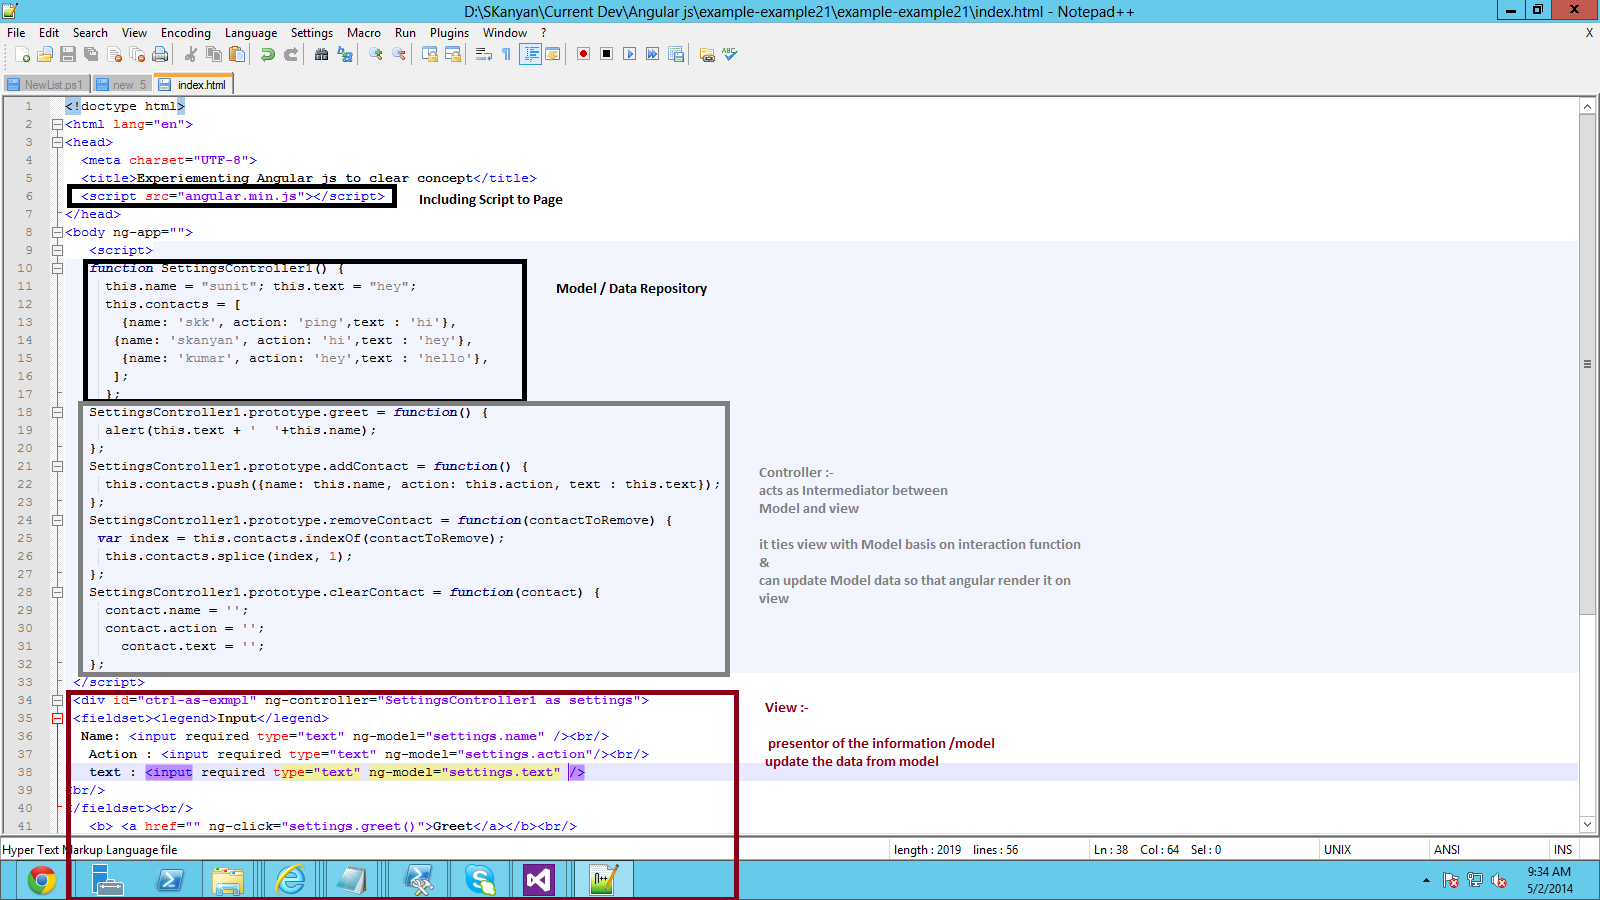Zoom in on the editor text
1600x900 pixels.
pos(376,55)
